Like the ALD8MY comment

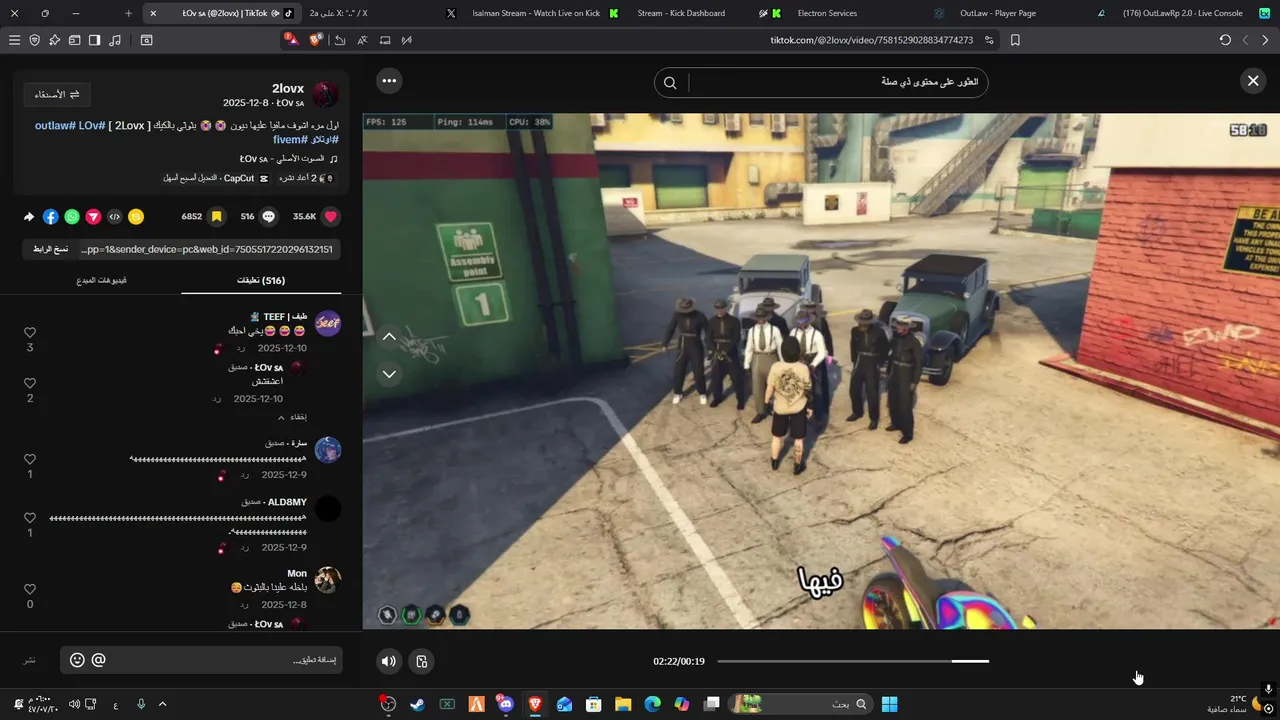point(30,518)
